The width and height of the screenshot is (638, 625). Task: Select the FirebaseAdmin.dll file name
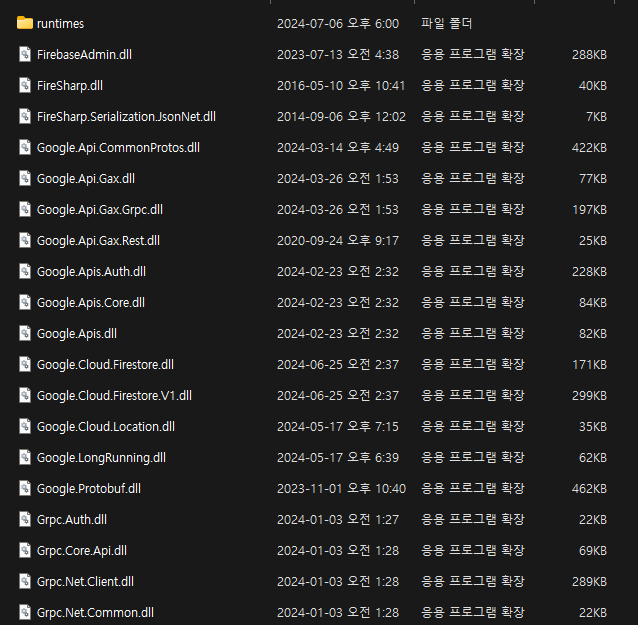pyautogui.click(x=84, y=55)
